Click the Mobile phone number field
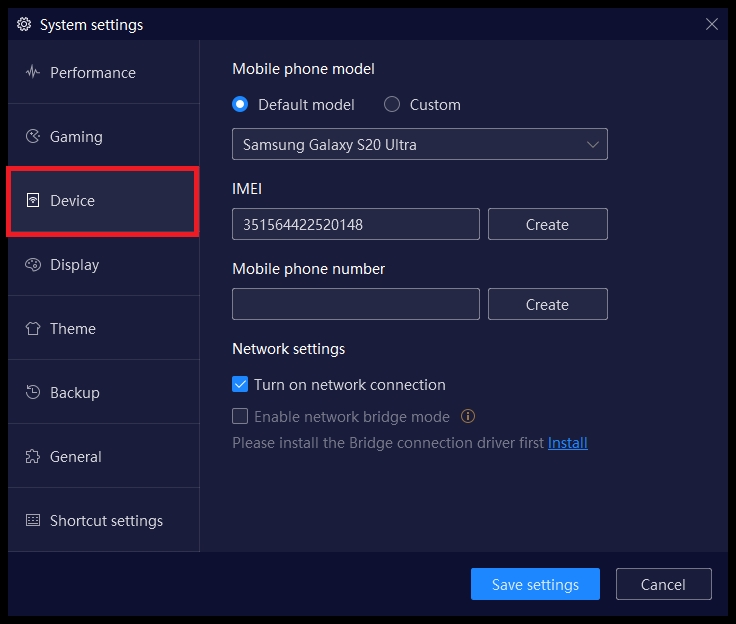The width and height of the screenshot is (736, 624). click(x=355, y=305)
